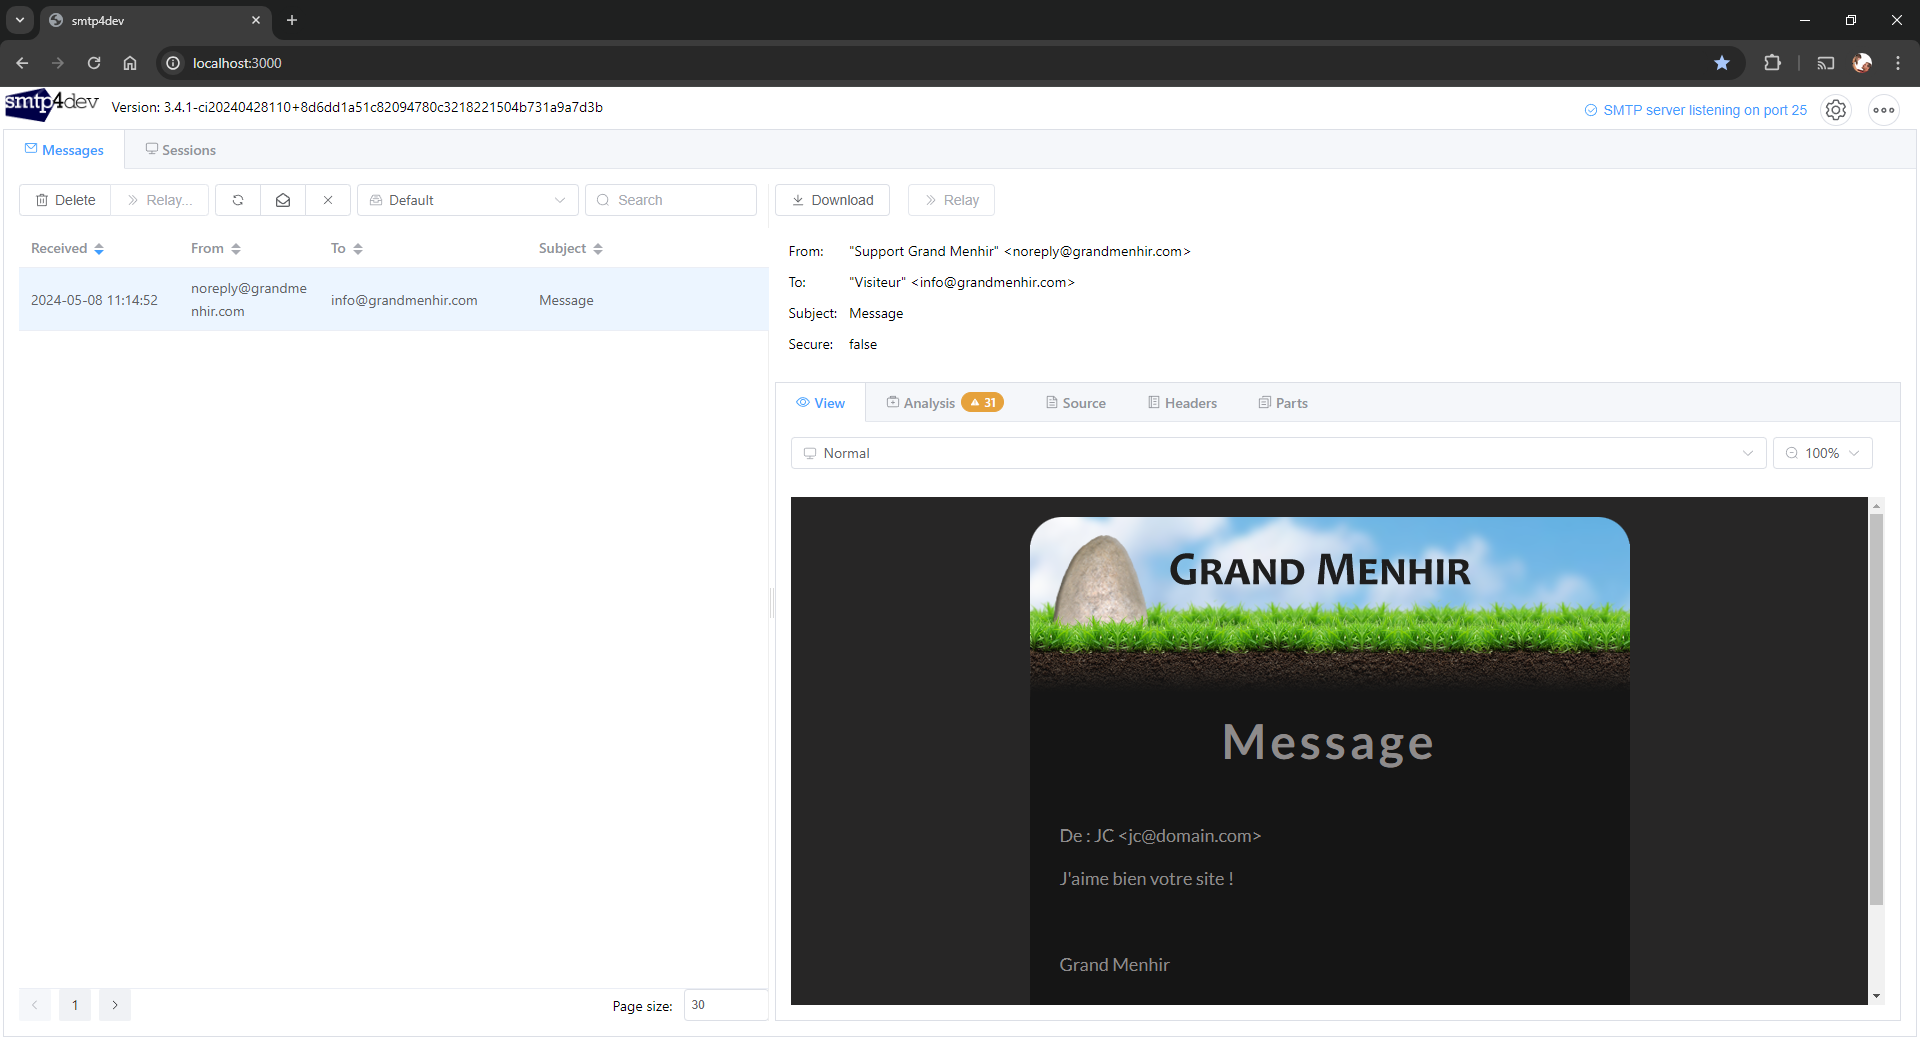Click the clear messages X icon
This screenshot has width=1920, height=1040.
coord(328,200)
